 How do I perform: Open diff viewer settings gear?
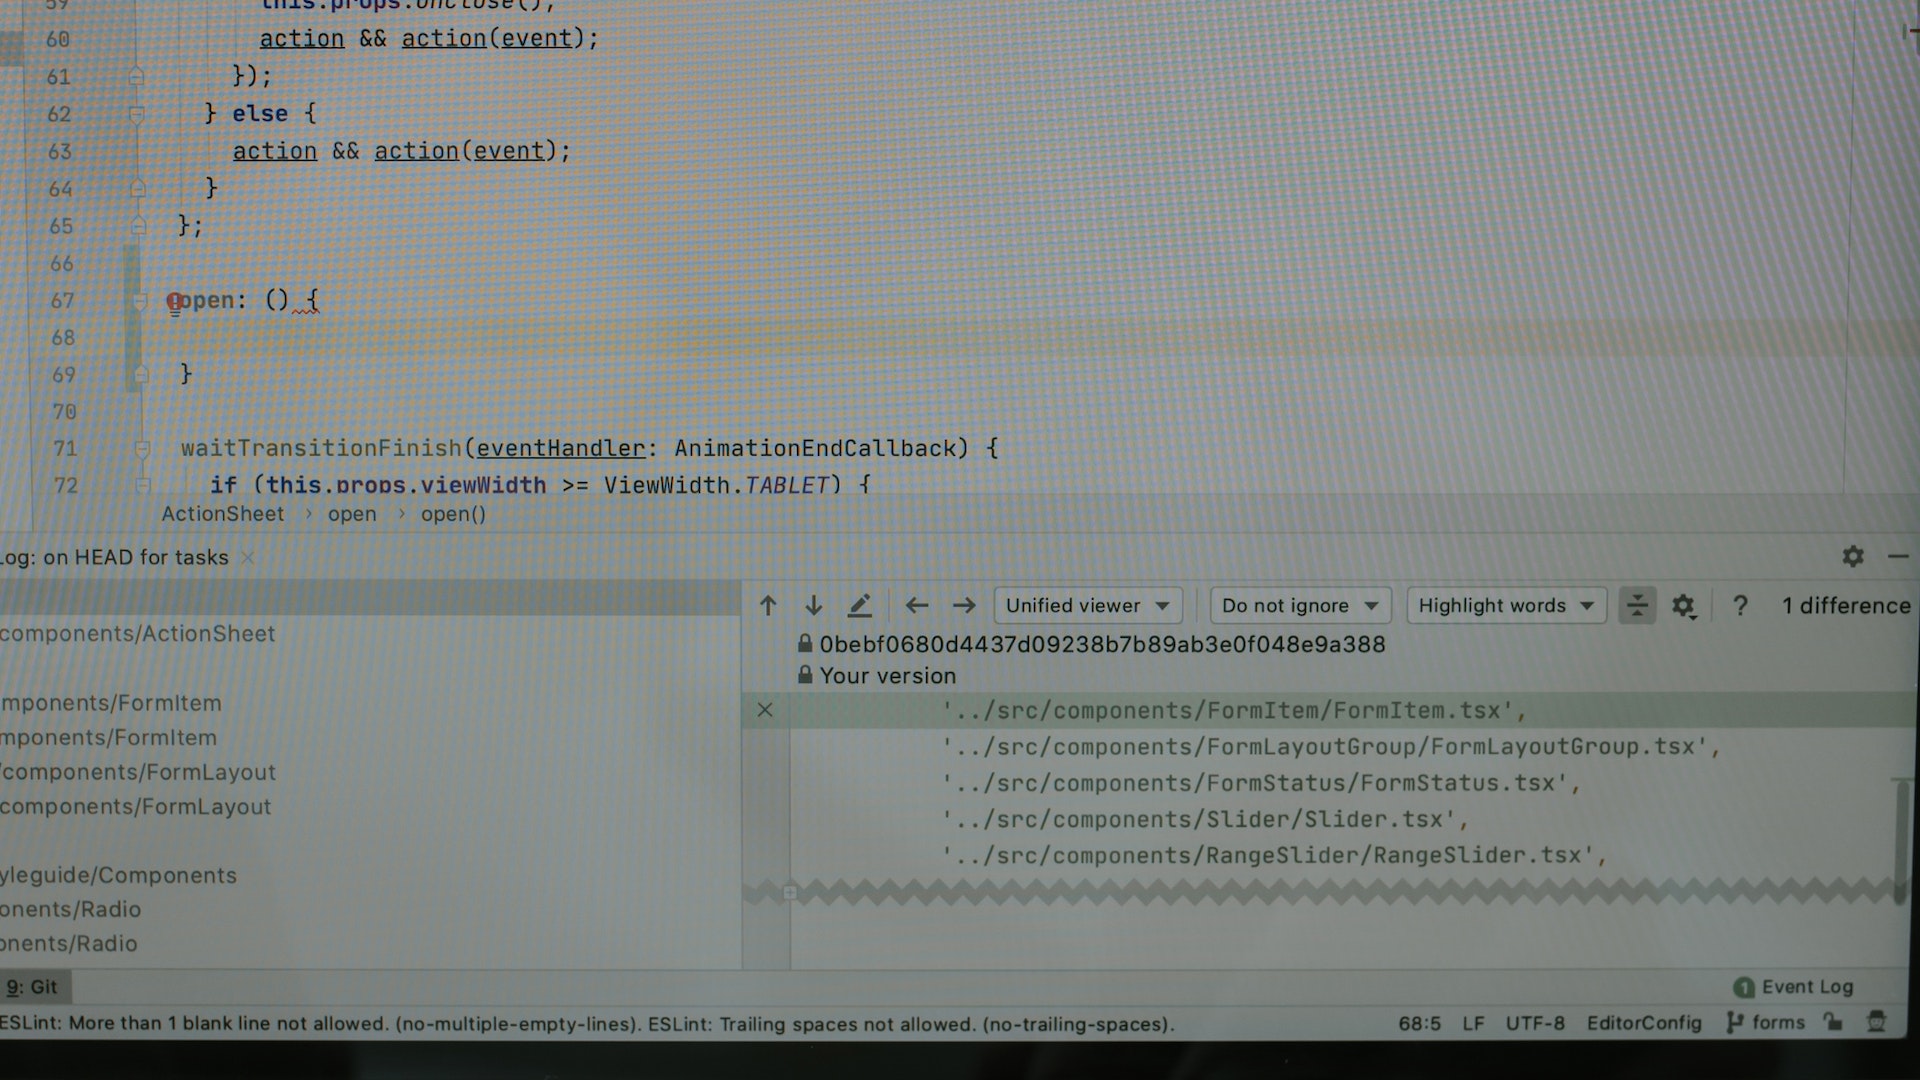click(x=1684, y=606)
